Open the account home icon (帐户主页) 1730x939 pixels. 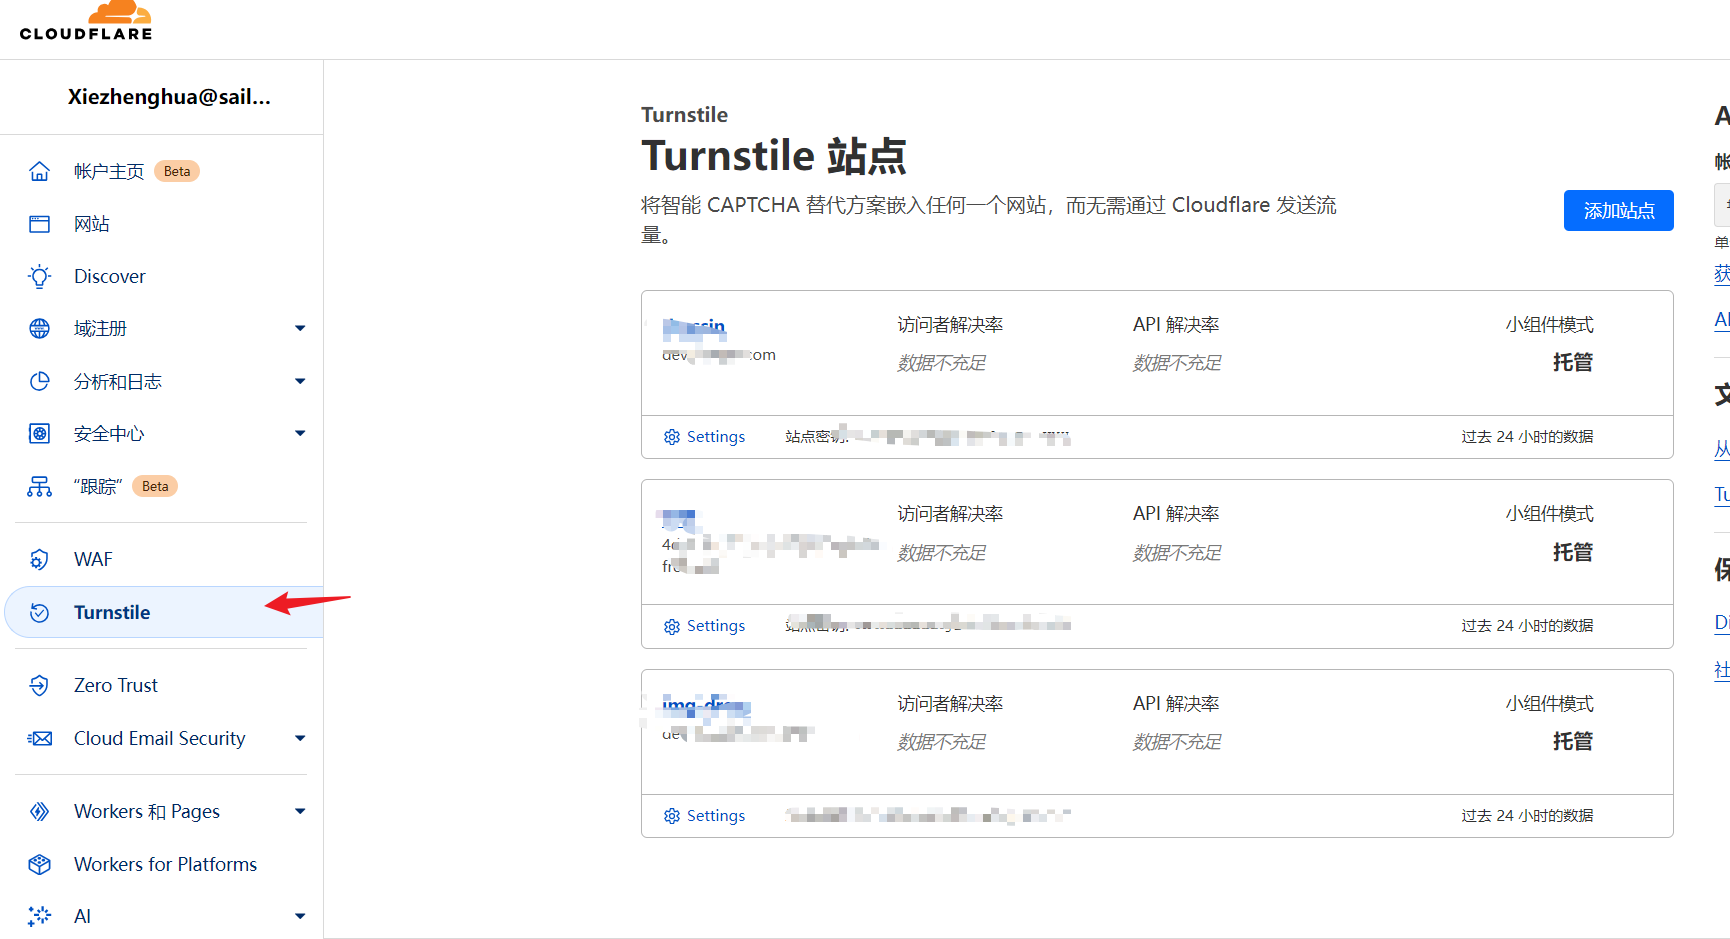pyautogui.click(x=39, y=171)
